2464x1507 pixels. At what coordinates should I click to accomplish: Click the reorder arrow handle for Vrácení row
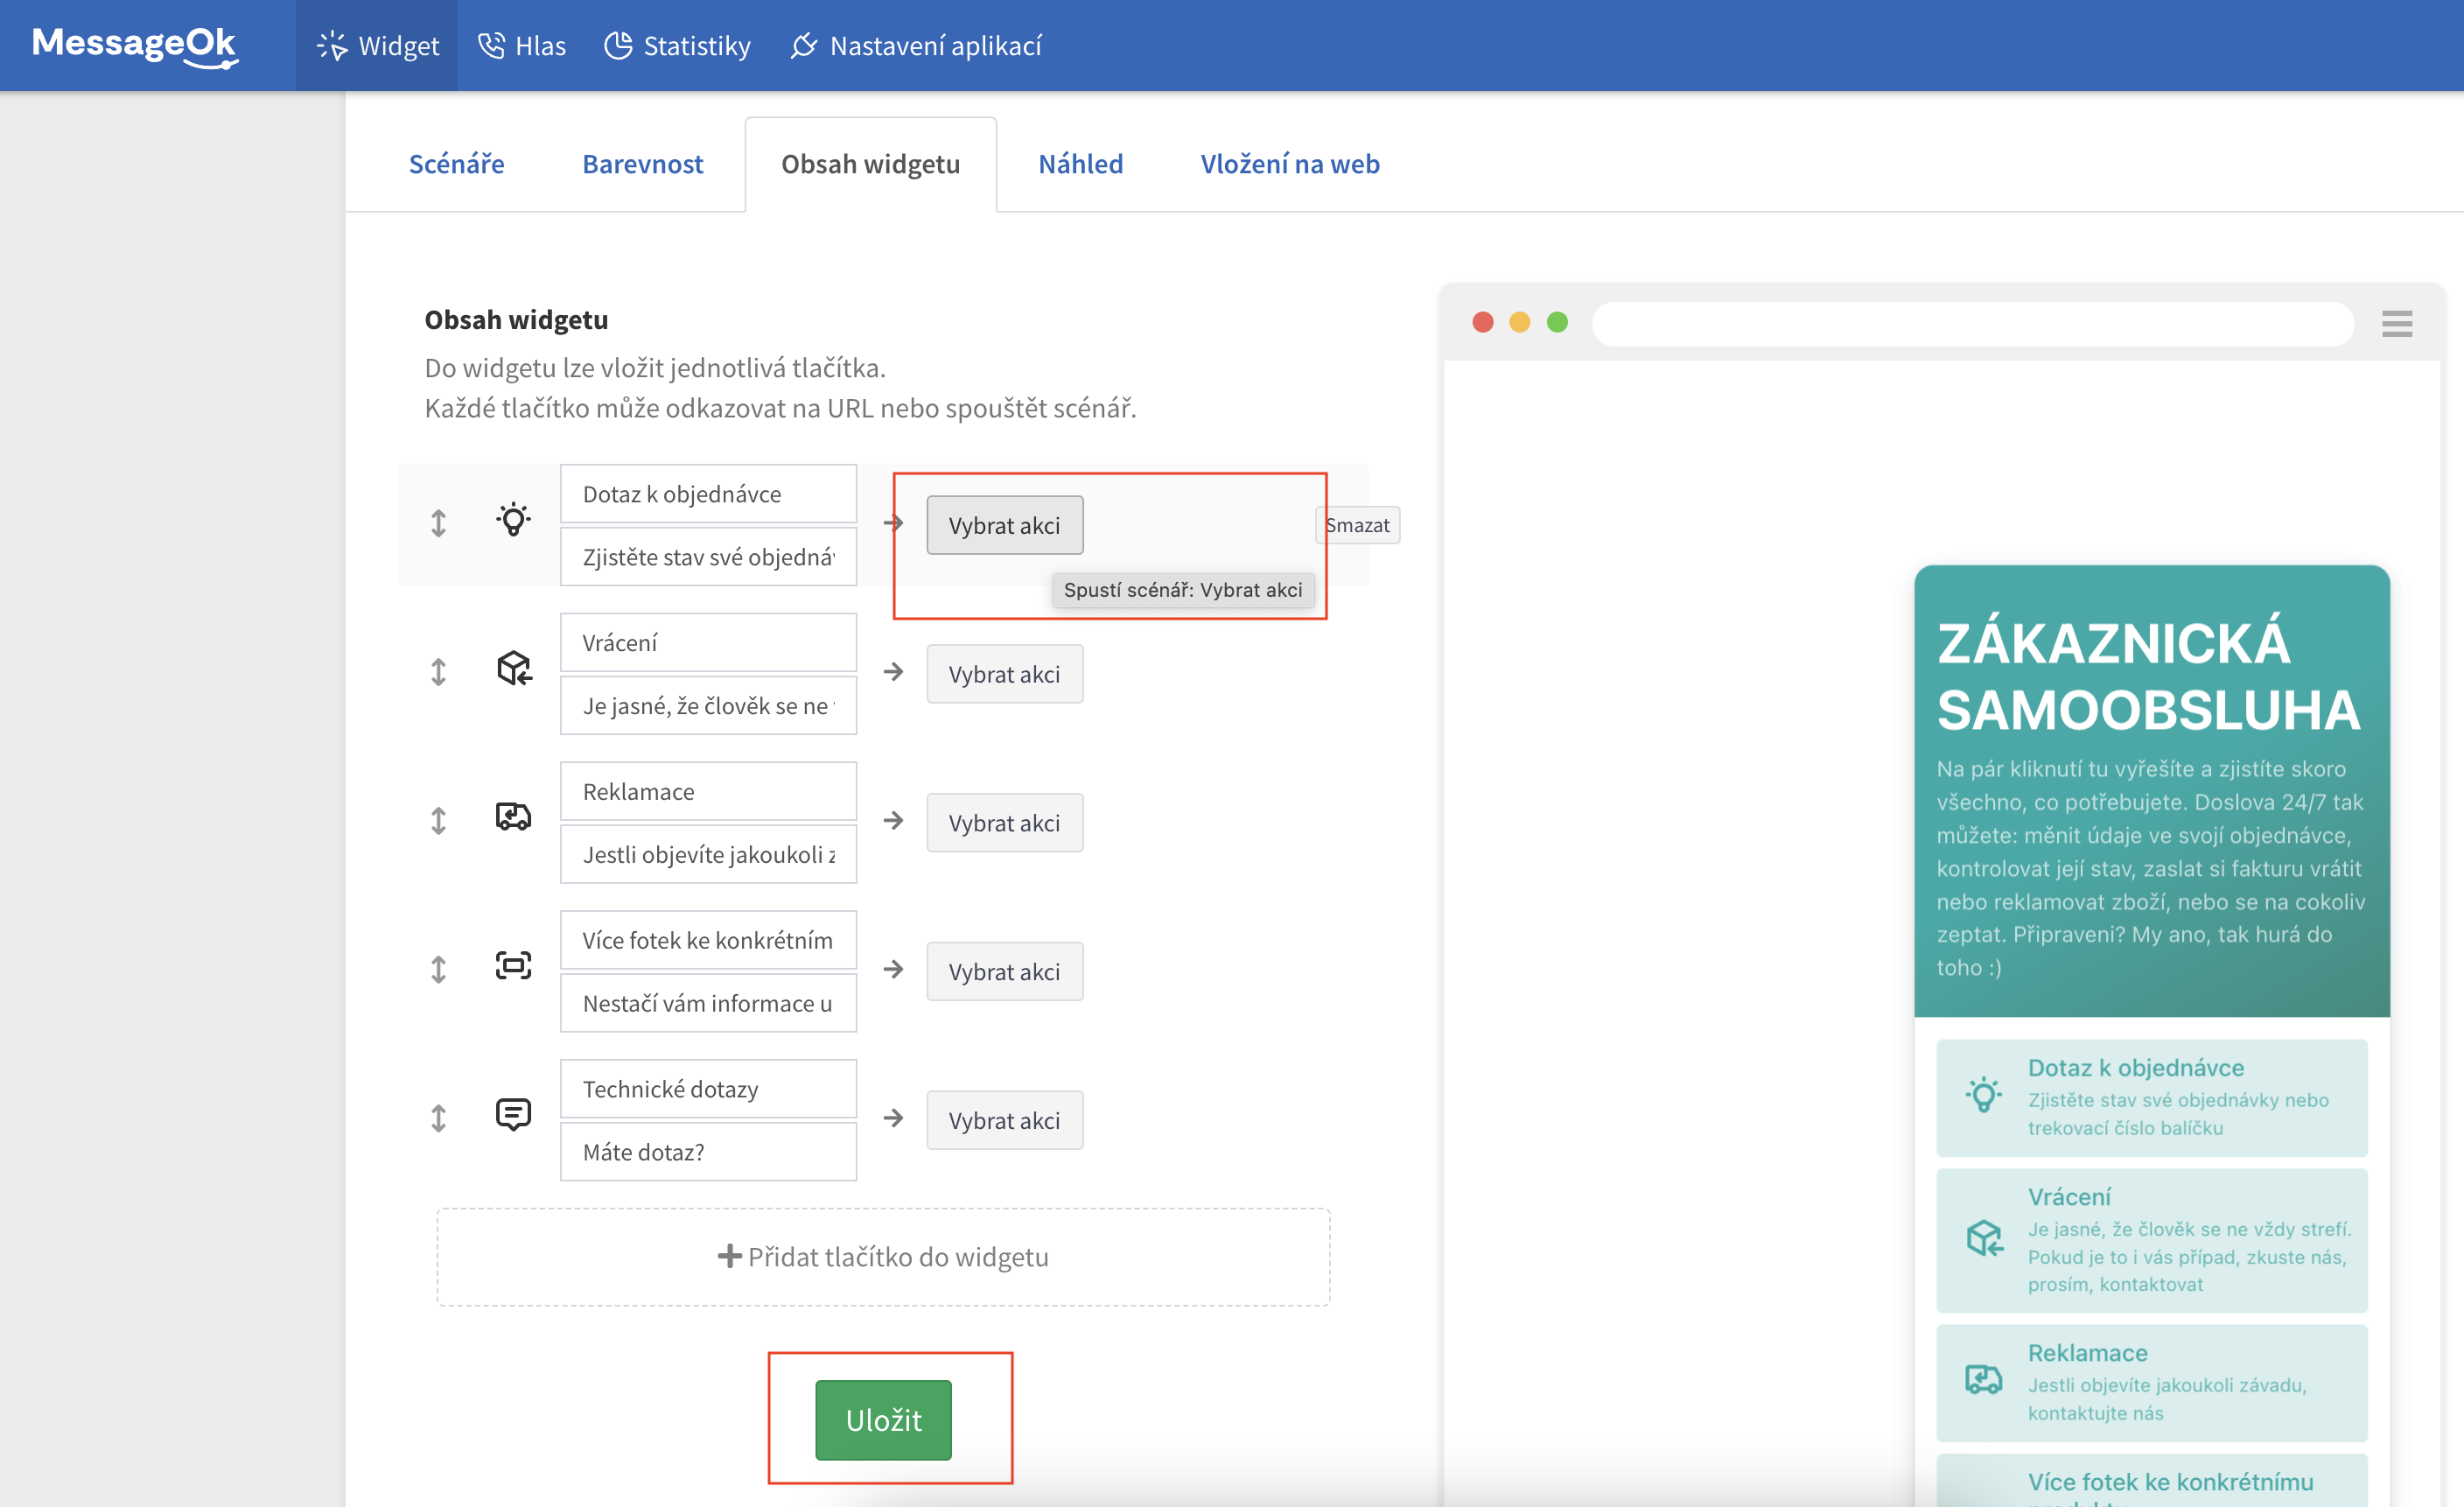[438, 672]
